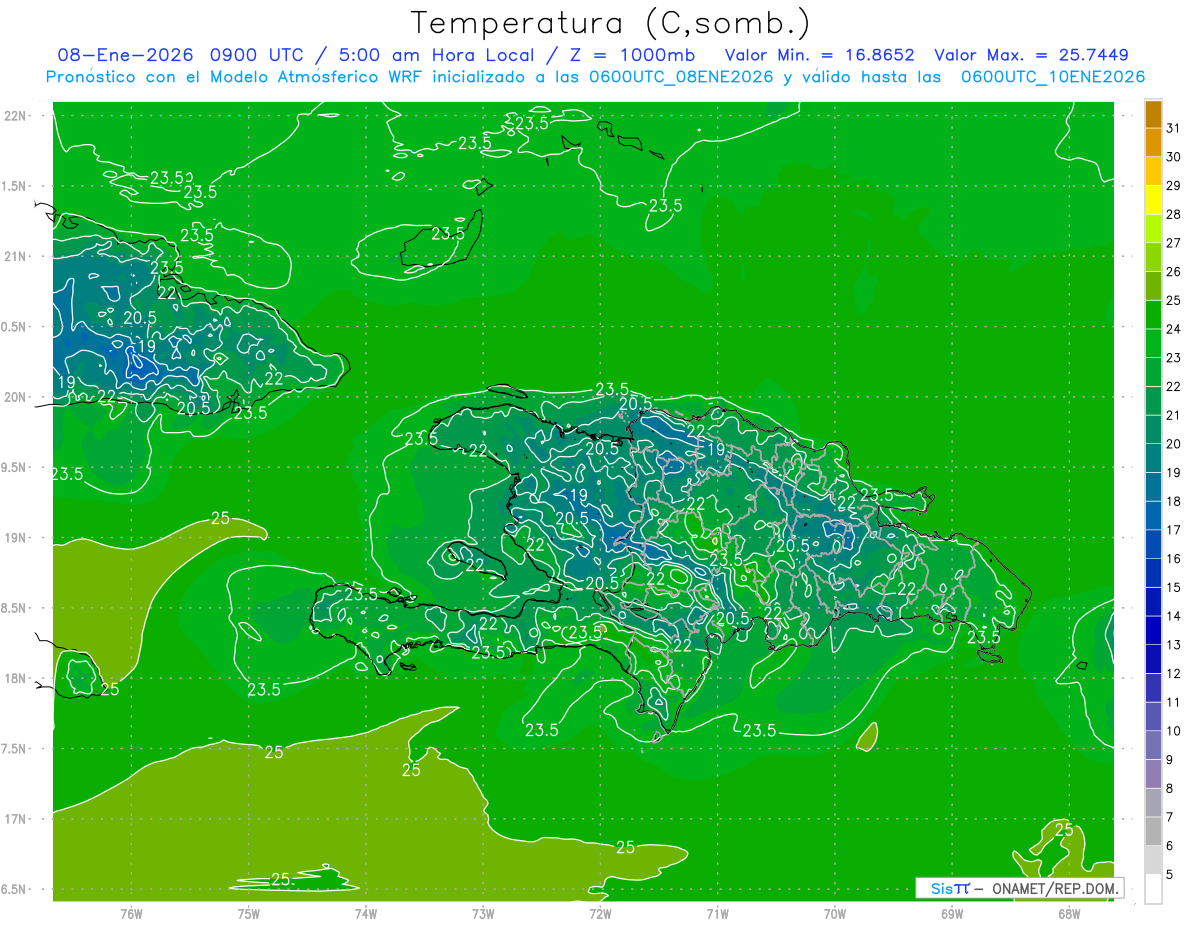Viewport: 1200px width, 927px height.
Task: Click the "17N" latitude axis label
Action: point(15,820)
